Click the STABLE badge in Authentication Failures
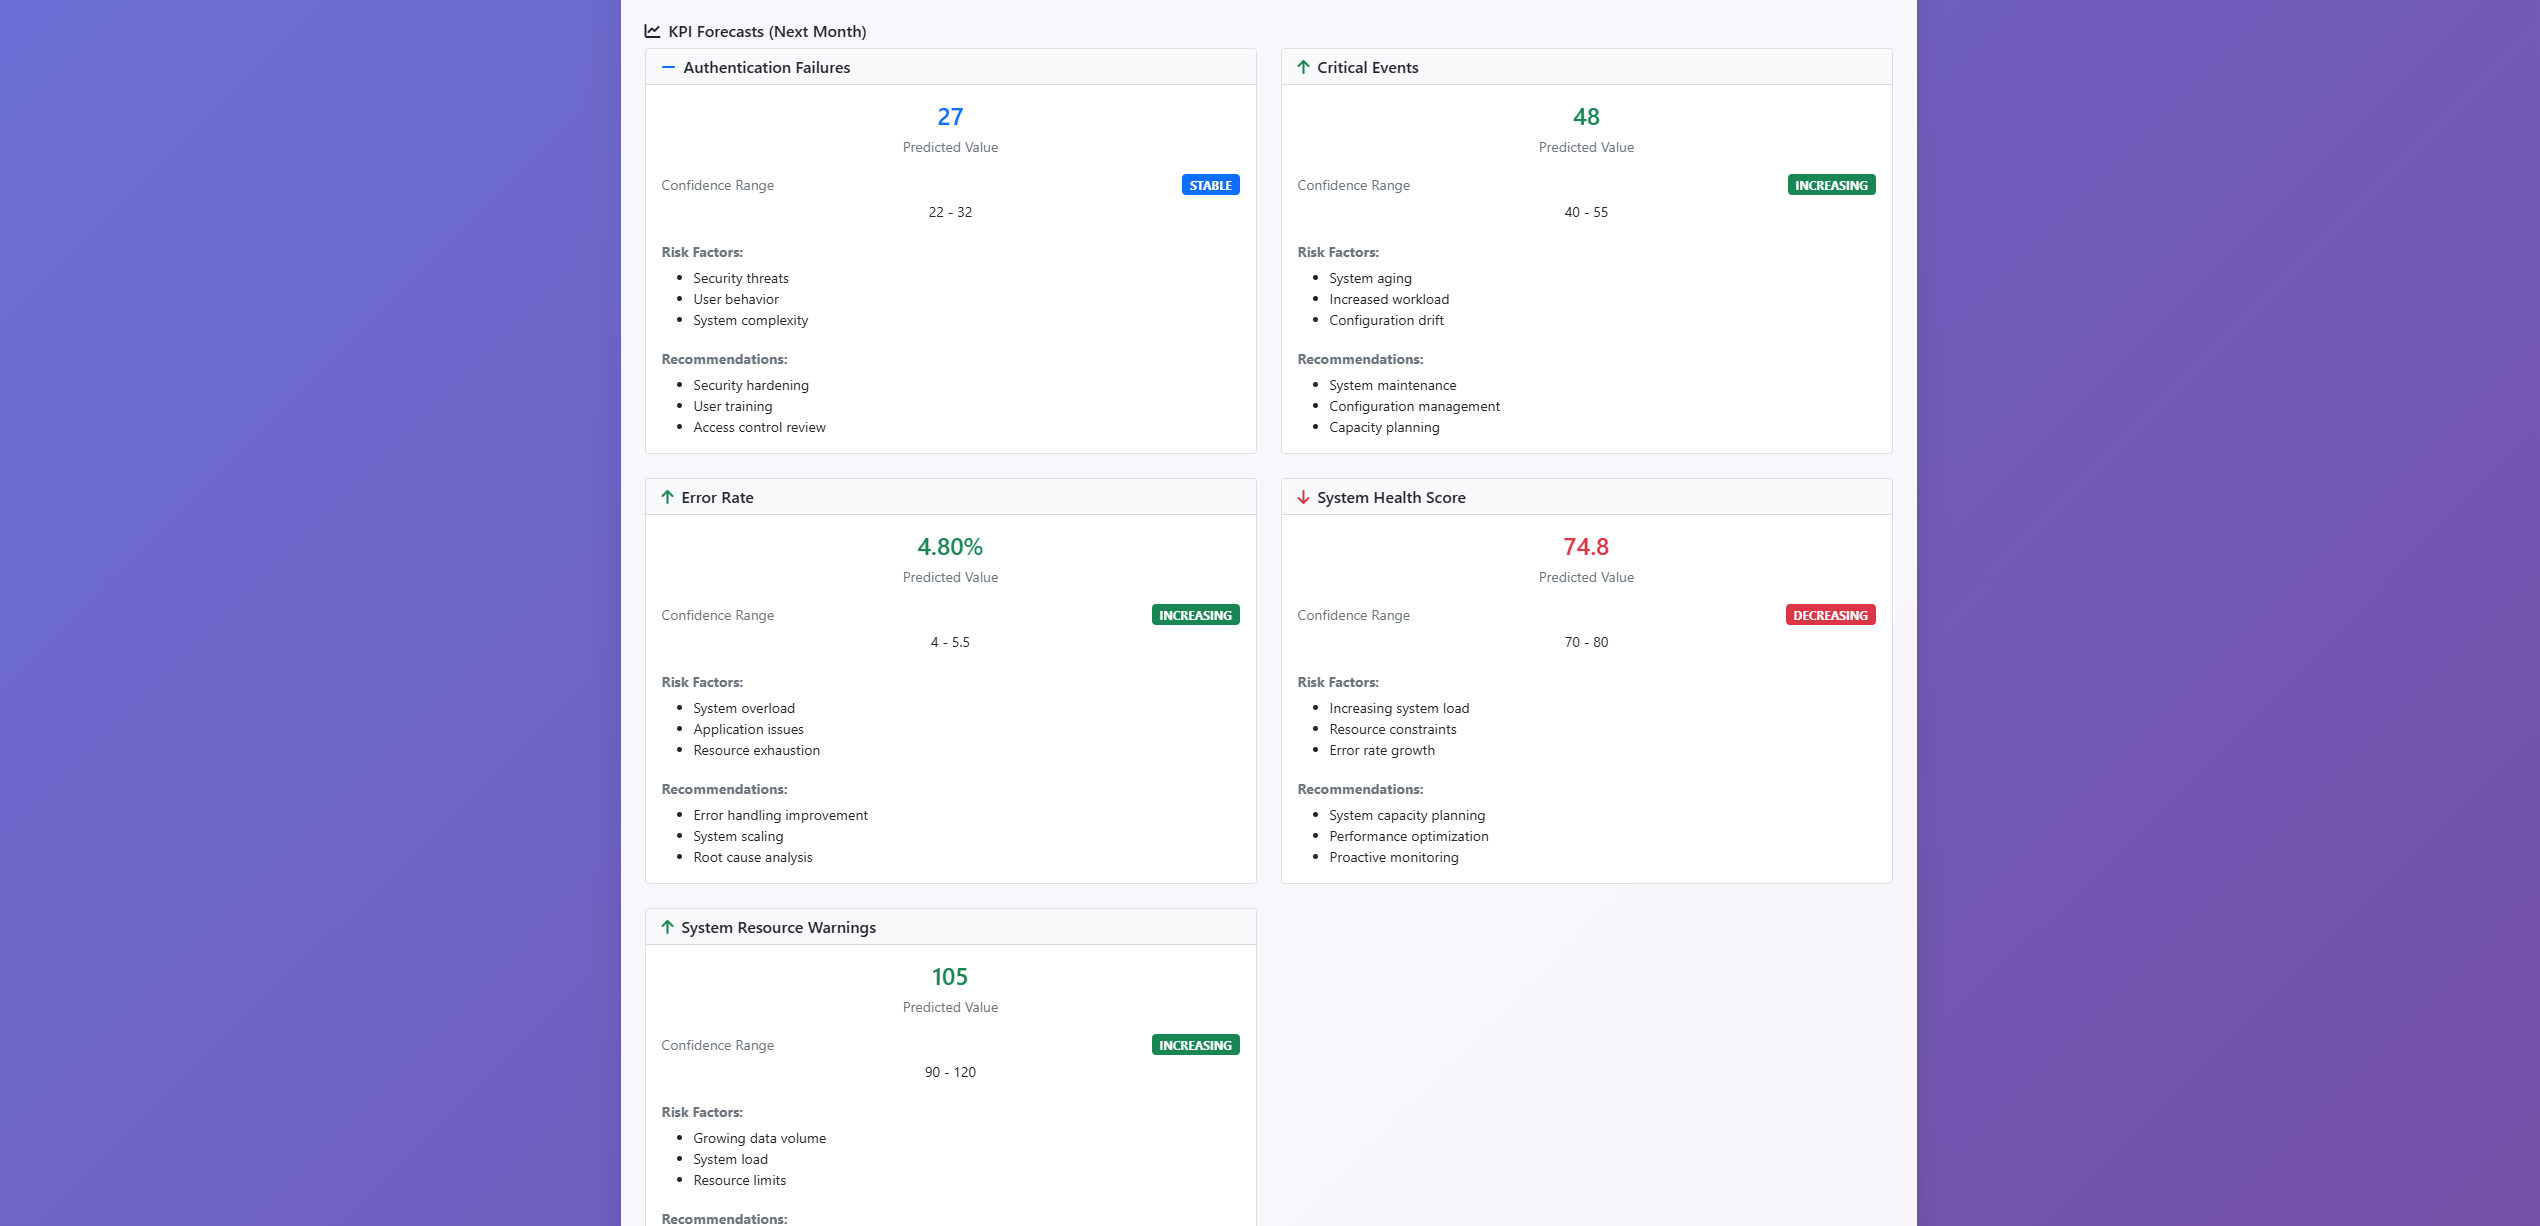2540x1226 pixels. click(x=1210, y=185)
